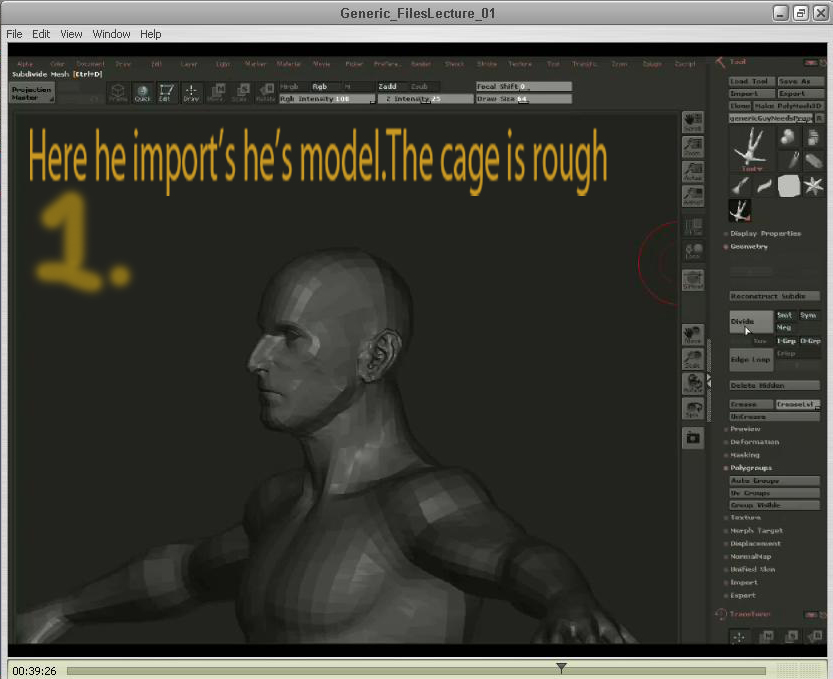Image resolution: width=833 pixels, height=679 pixels.
Task: Click the Rgb Intensity slider
Action: point(325,99)
